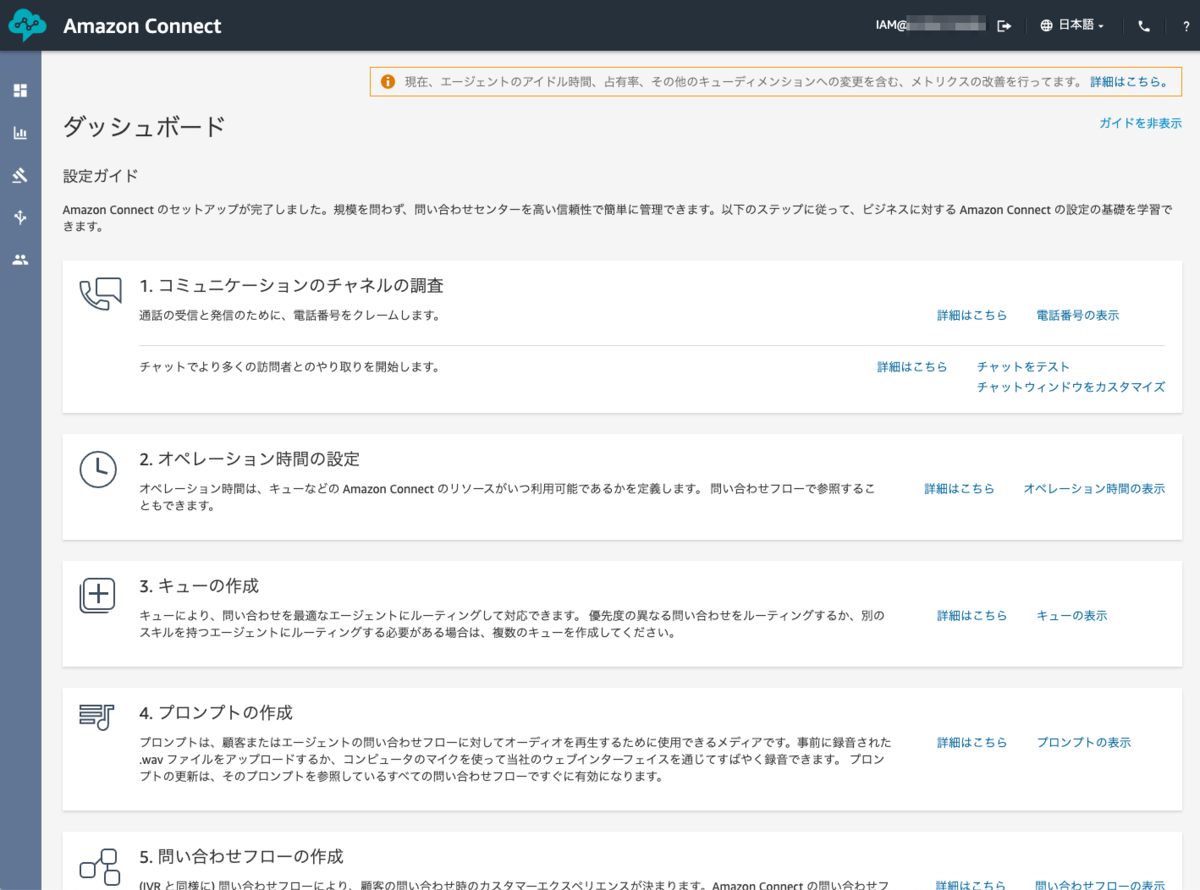The height and width of the screenshot is (890, 1200).
Task: Click heading 1. コミュニケーションのチャネルの調査
Action: (x=291, y=286)
